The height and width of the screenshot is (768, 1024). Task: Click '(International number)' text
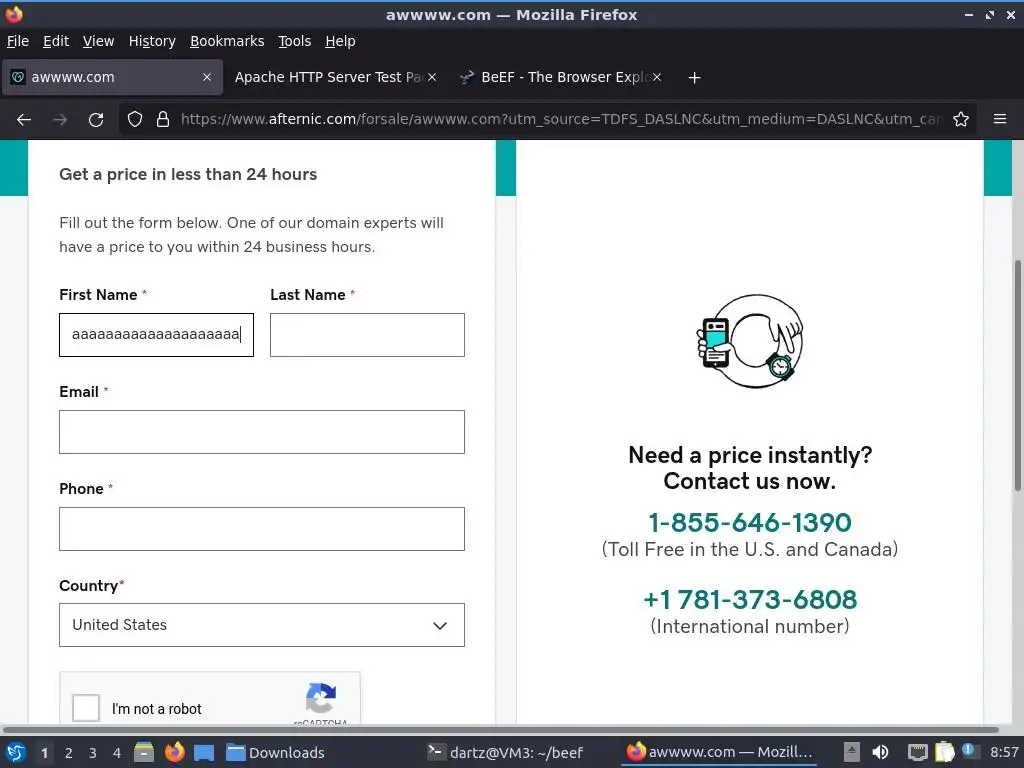click(x=750, y=626)
